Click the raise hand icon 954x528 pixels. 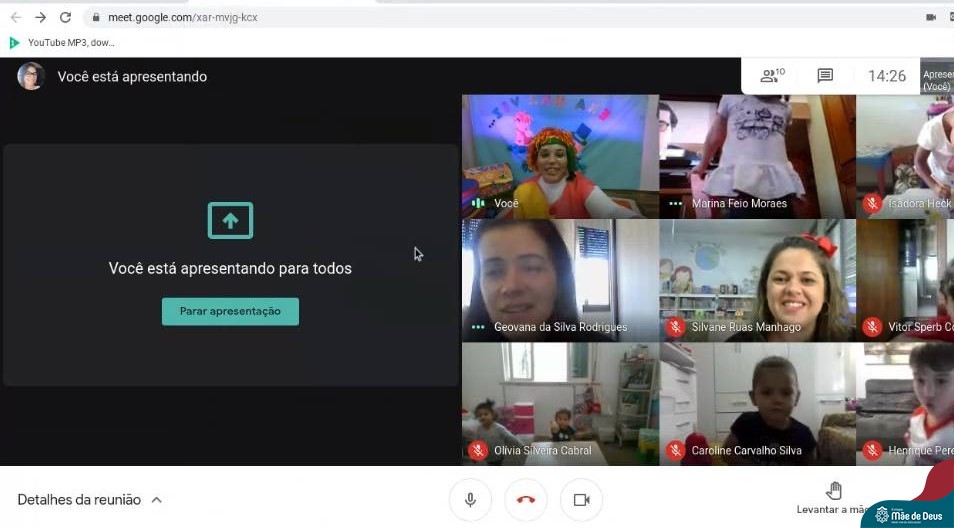(x=834, y=490)
